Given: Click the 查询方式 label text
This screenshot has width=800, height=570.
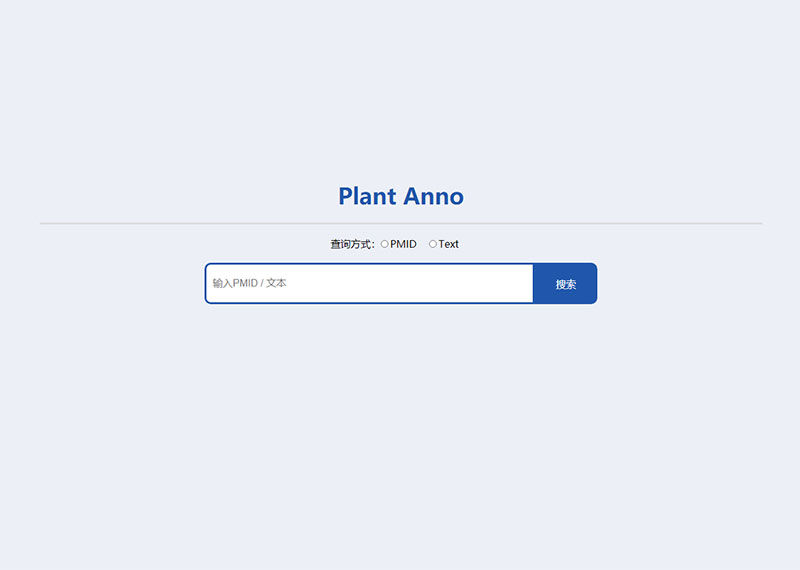Looking at the screenshot, I should point(352,244).
